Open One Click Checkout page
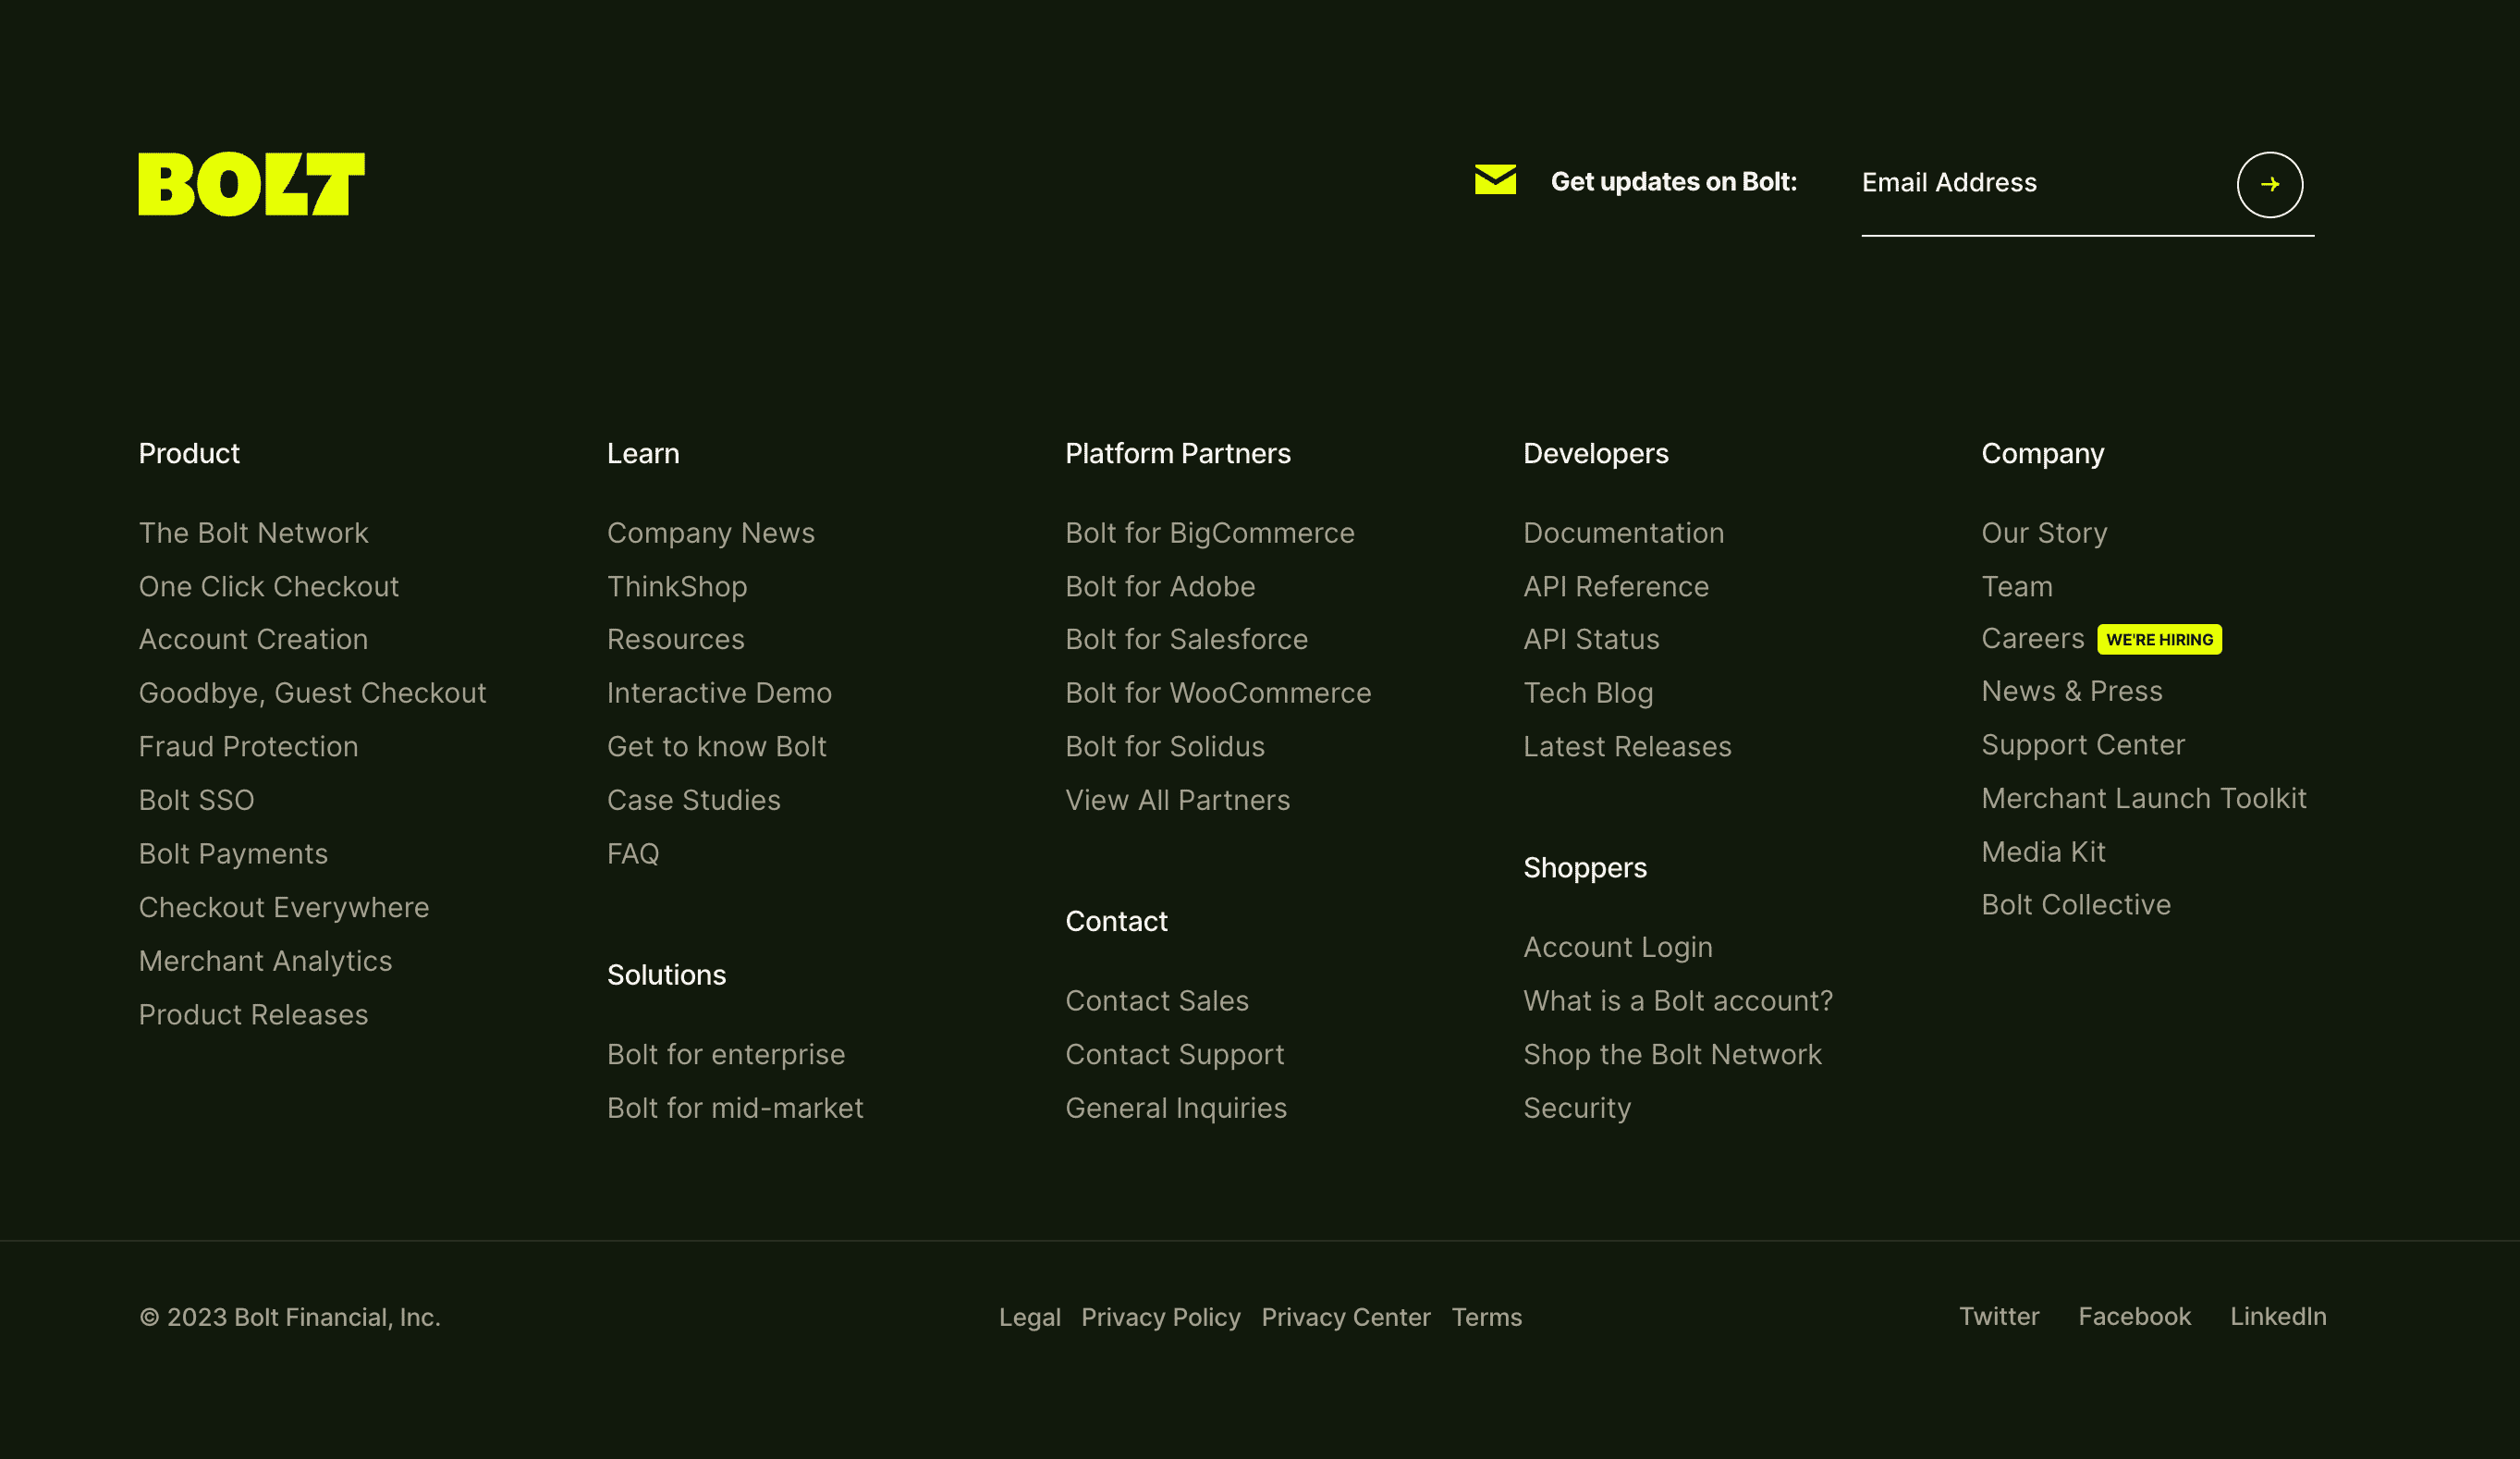Viewport: 2520px width, 1459px height. (x=269, y=587)
